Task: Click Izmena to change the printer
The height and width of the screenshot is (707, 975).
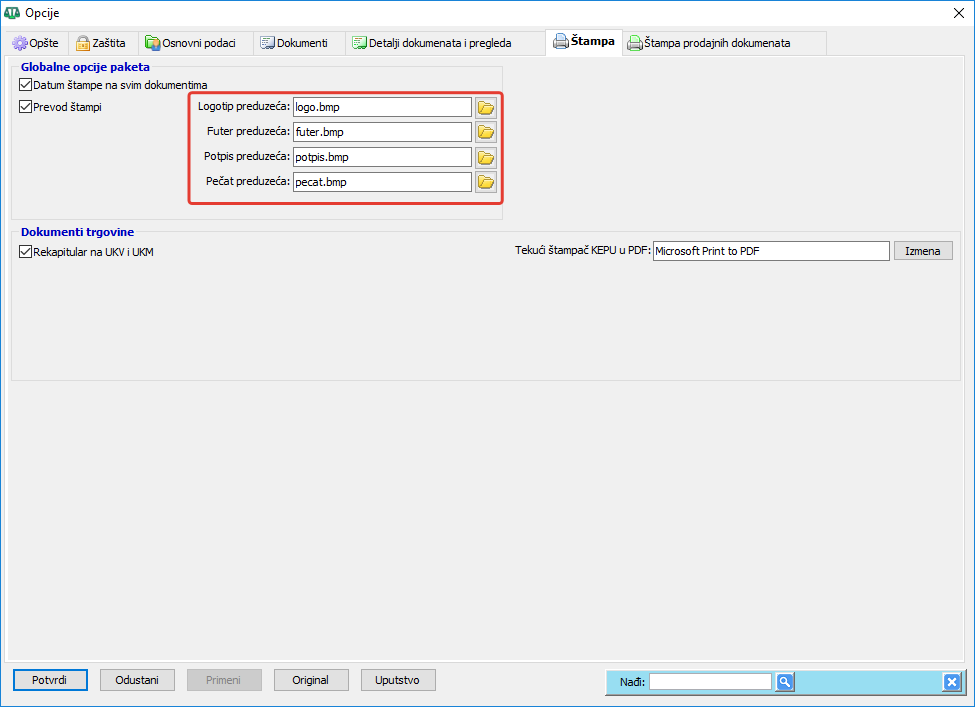Action: pos(922,251)
